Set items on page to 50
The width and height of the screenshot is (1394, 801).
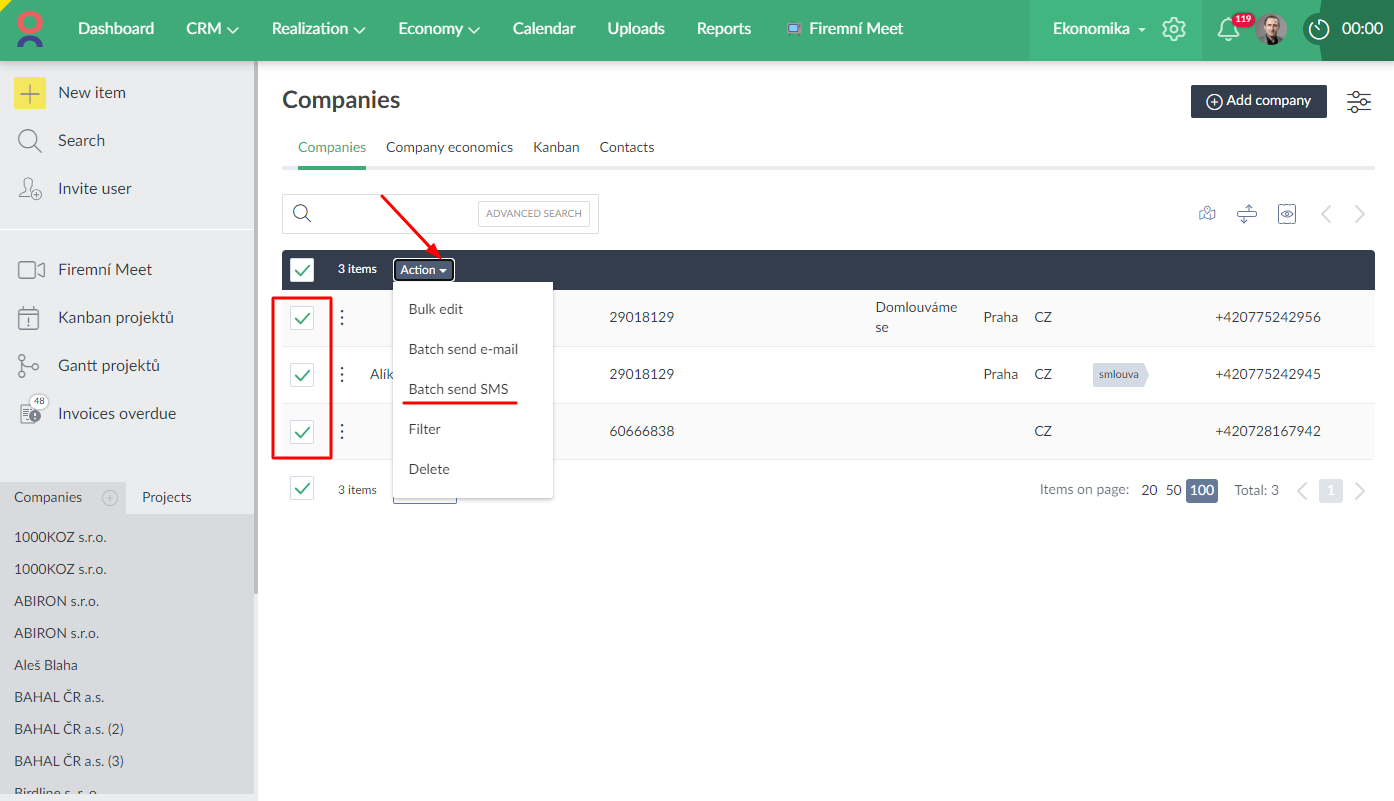coord(1173,490)
